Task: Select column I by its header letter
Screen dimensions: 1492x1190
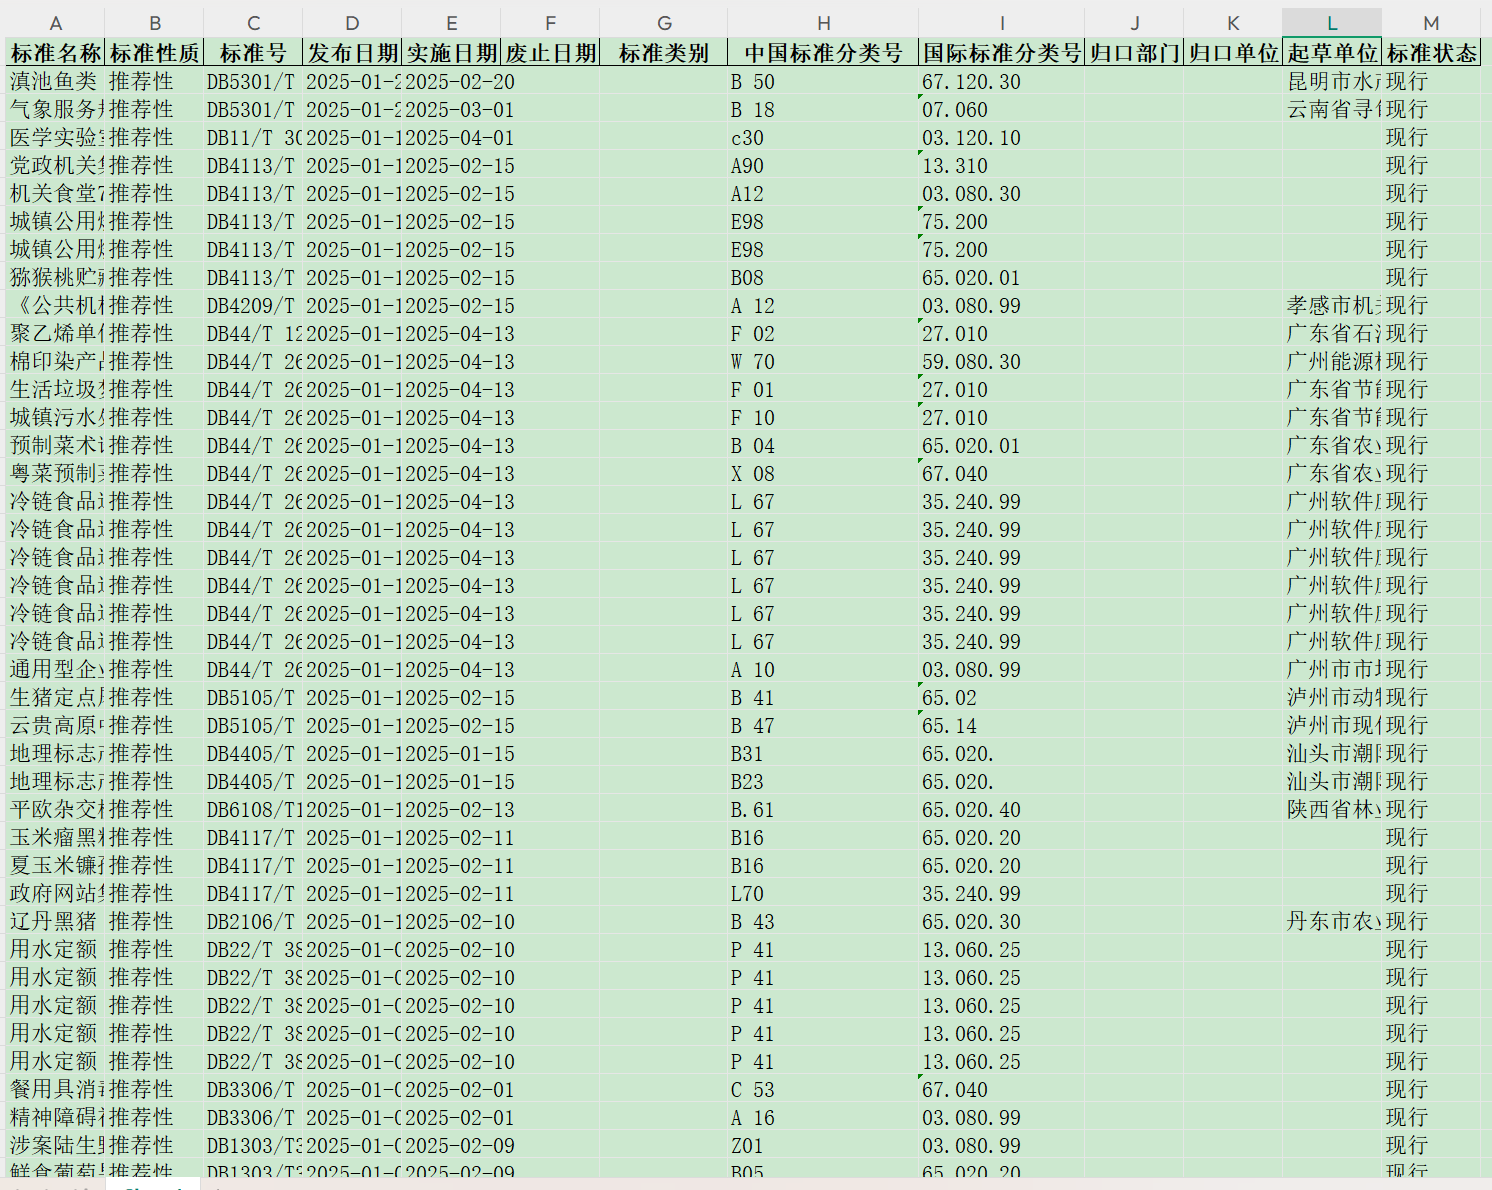Action: coord(1001,23)
